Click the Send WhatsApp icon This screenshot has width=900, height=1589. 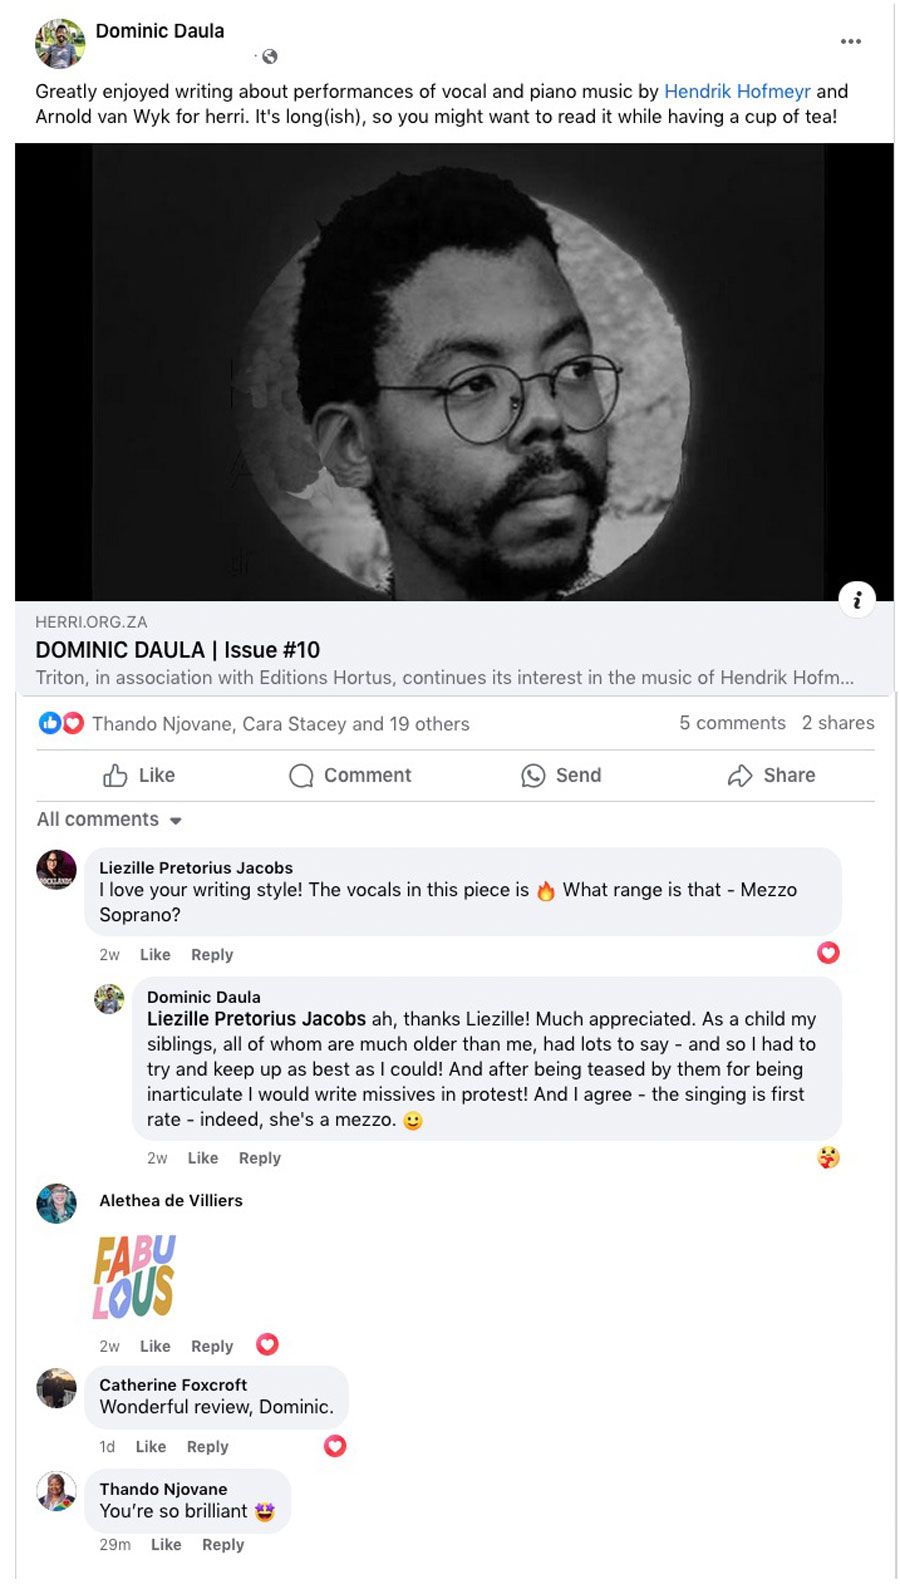pos(533,776)
